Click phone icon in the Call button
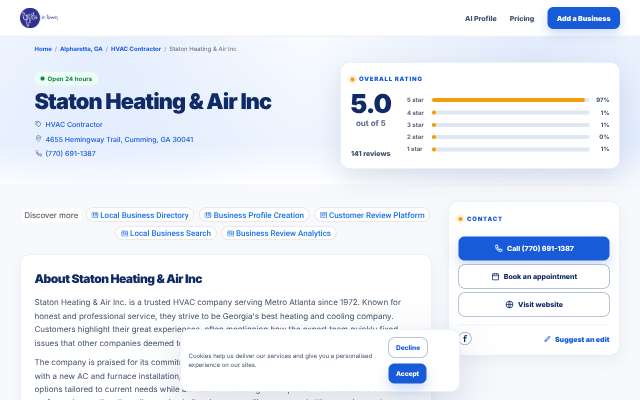Viewport: 640px width, 400px height. click(x=498, y=248)
